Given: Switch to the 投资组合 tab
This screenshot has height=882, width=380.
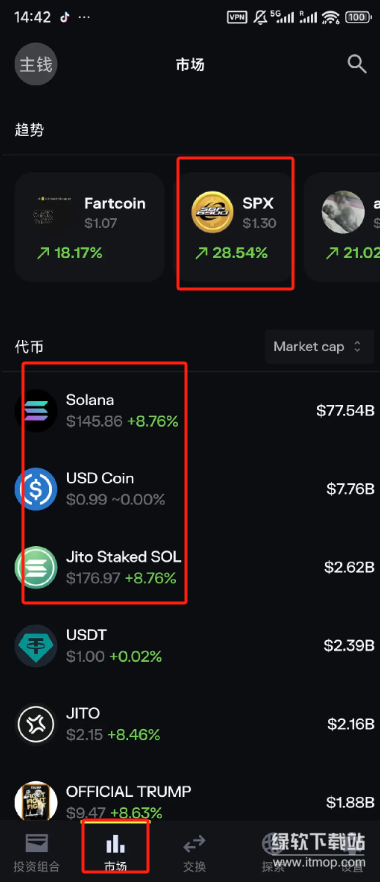Looking at the screenshot, I should tap(37, 852).
